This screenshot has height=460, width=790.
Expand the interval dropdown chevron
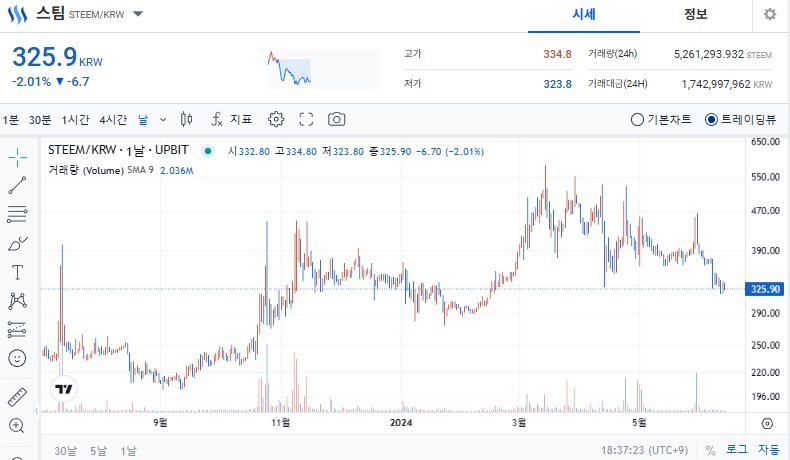tap(163, 120)
